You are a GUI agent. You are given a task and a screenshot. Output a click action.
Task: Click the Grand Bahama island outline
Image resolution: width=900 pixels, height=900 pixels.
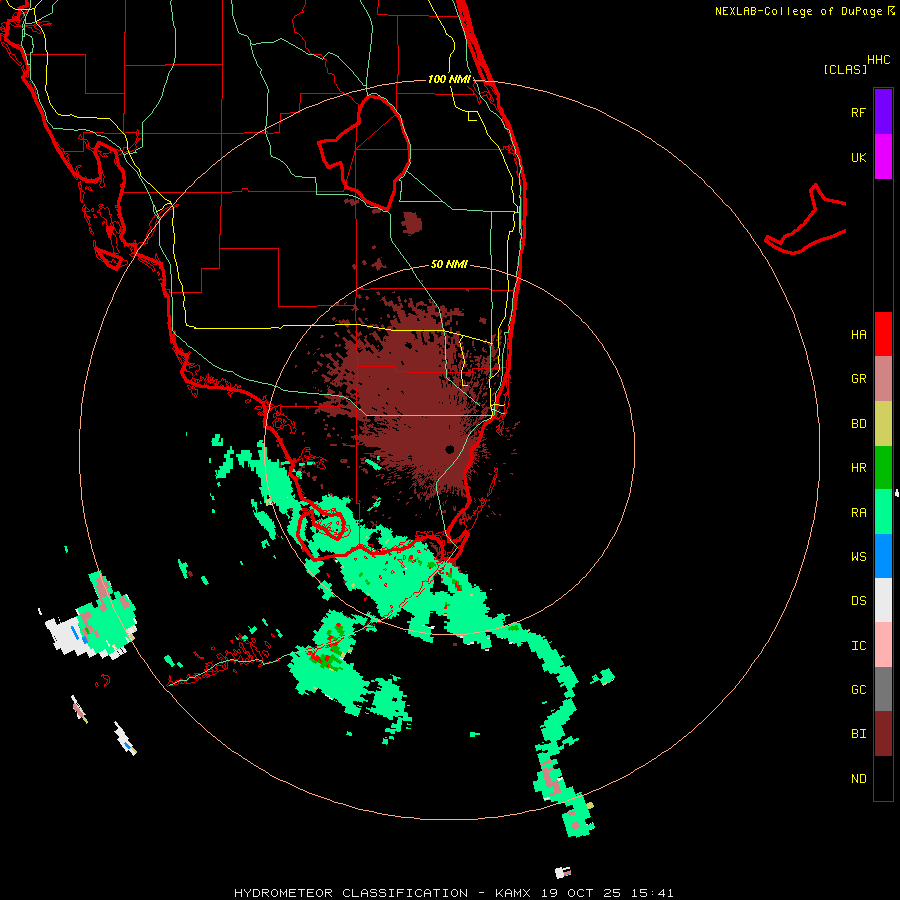(x=805, y=220)
